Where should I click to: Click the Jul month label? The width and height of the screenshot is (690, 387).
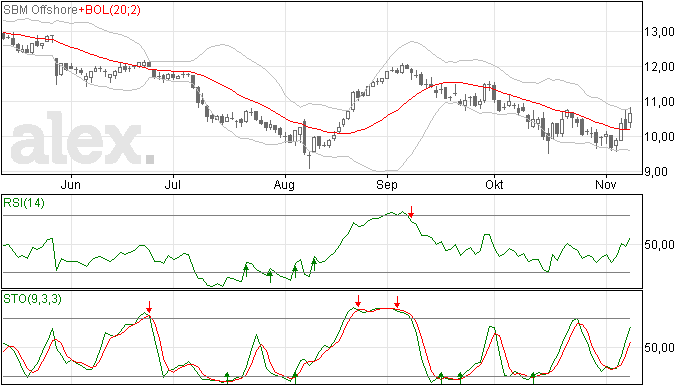point(172,184)
